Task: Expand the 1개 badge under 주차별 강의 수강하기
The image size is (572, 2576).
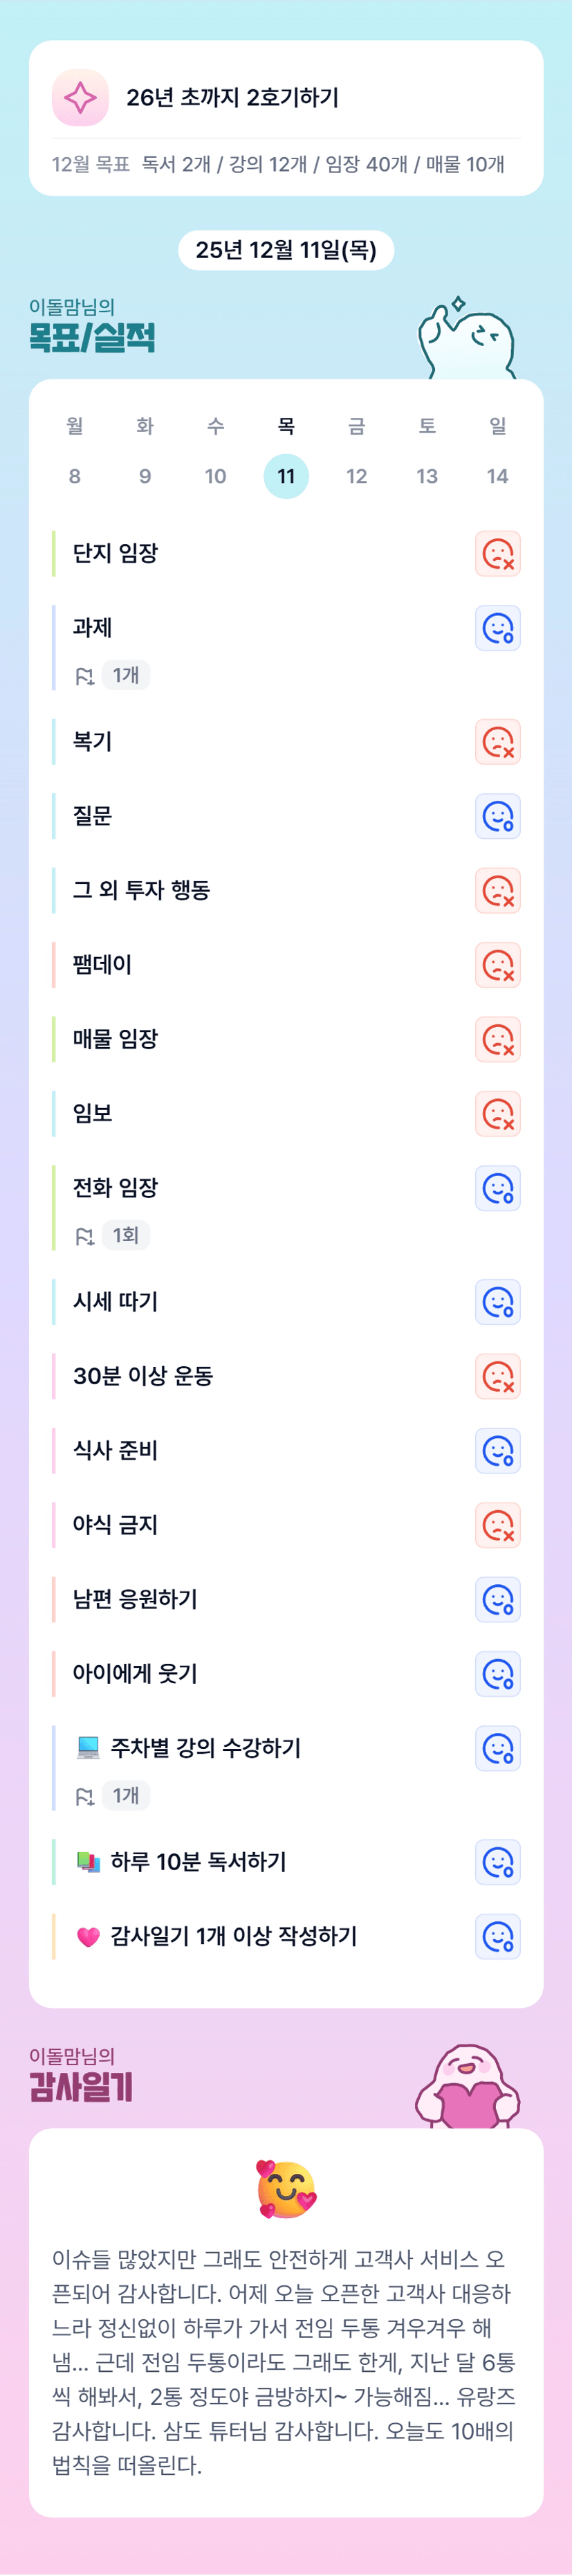Action: (126, 1795)
